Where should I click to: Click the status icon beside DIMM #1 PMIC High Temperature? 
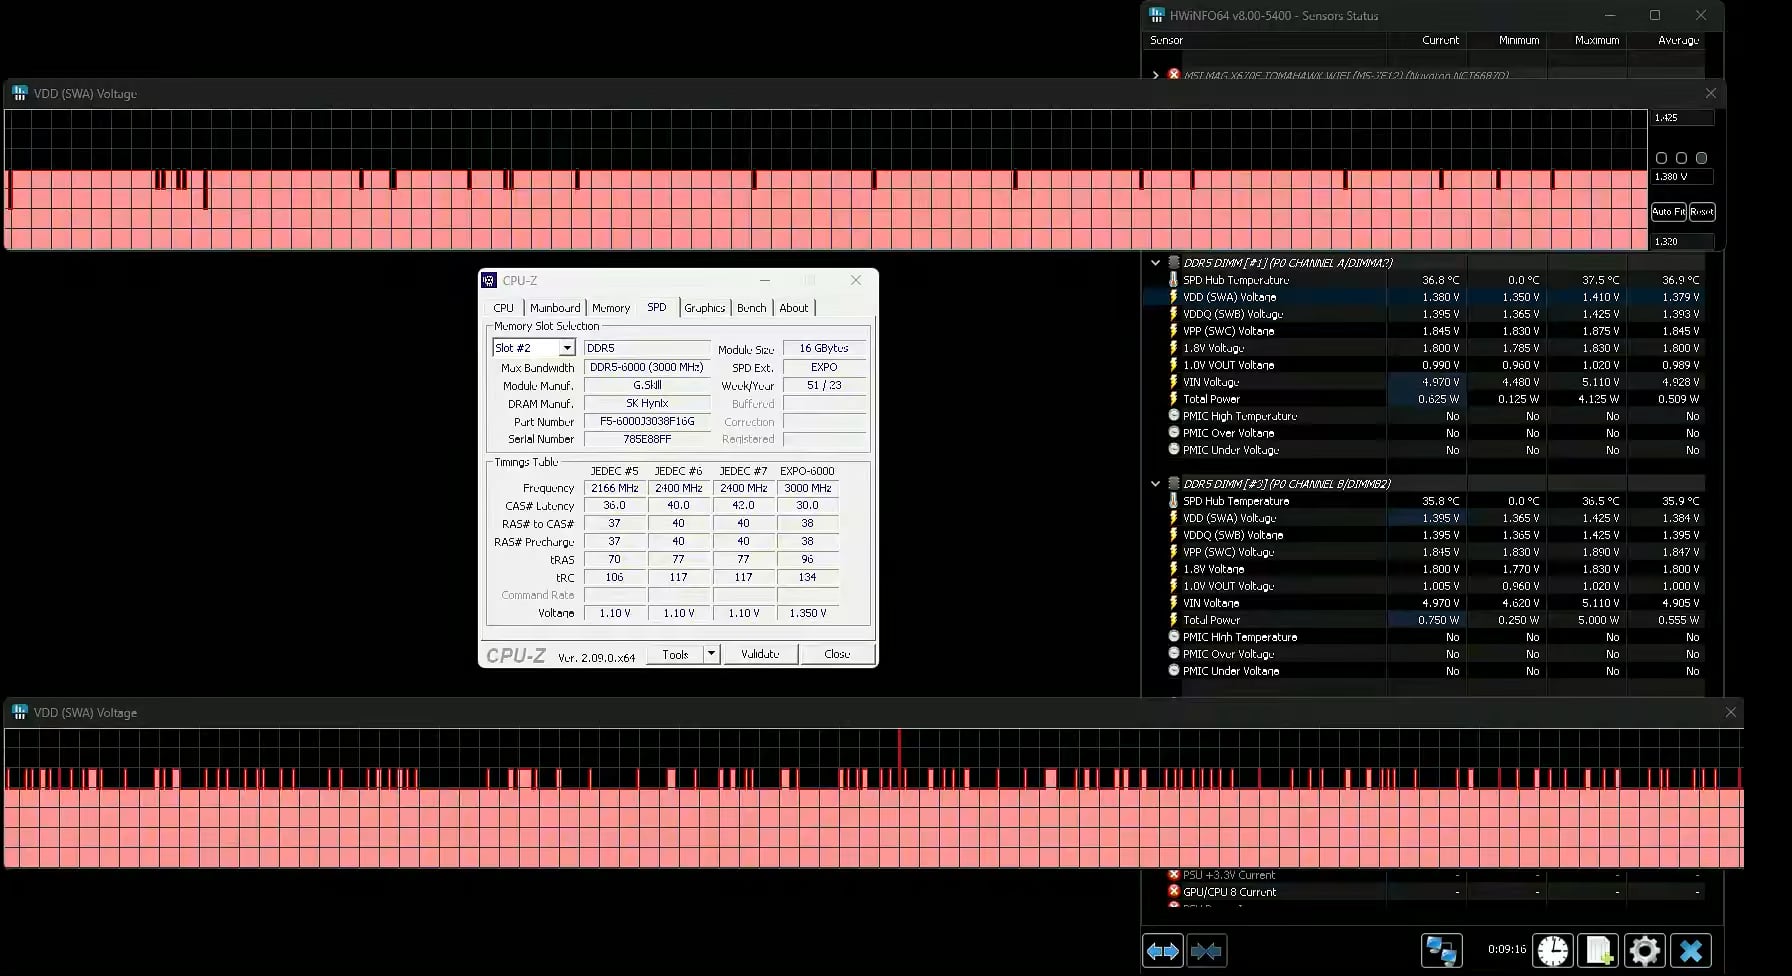point(1173,416)
